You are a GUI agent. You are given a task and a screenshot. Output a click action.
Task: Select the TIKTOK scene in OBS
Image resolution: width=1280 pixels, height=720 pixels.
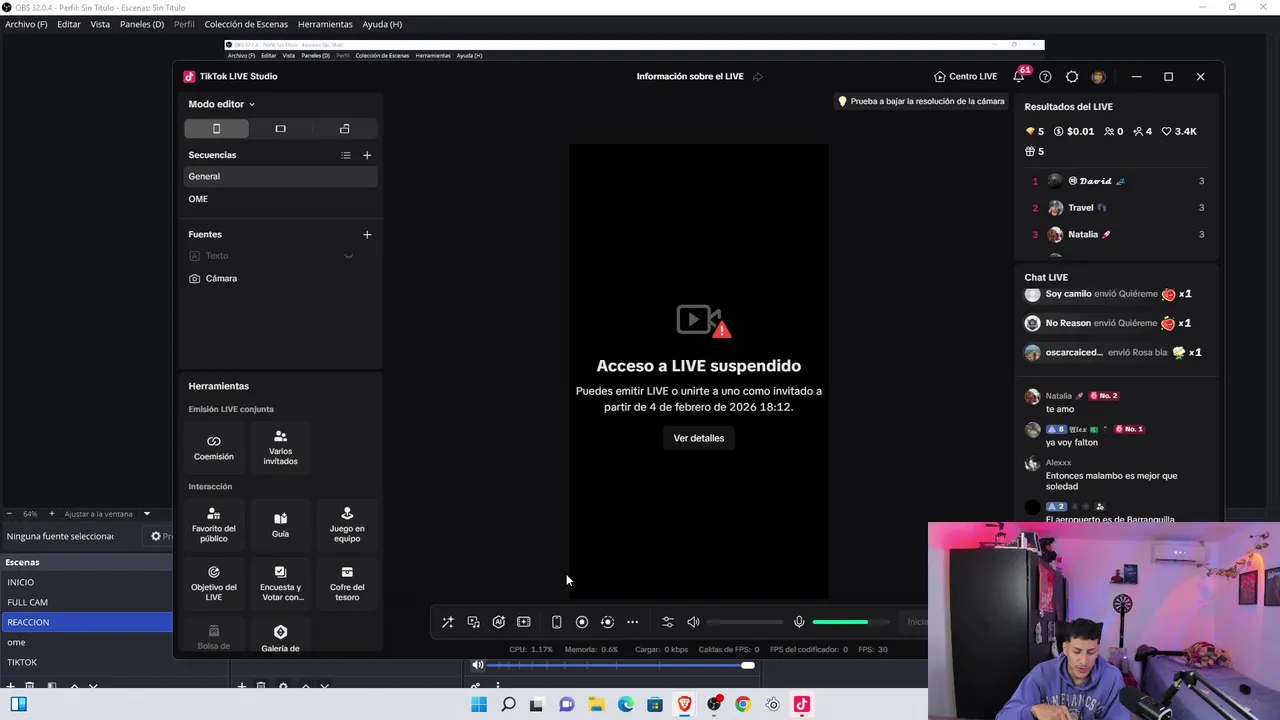(86, 662)
